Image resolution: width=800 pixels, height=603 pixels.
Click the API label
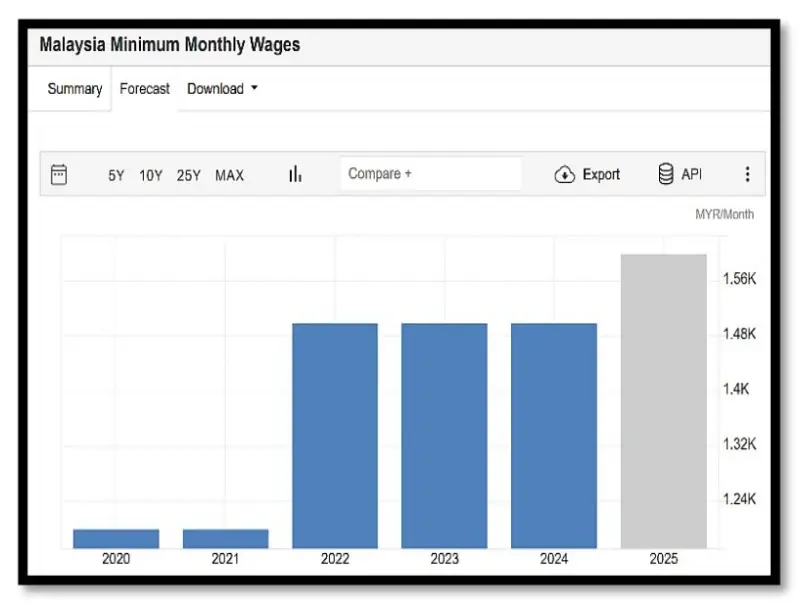click(691, 174)
